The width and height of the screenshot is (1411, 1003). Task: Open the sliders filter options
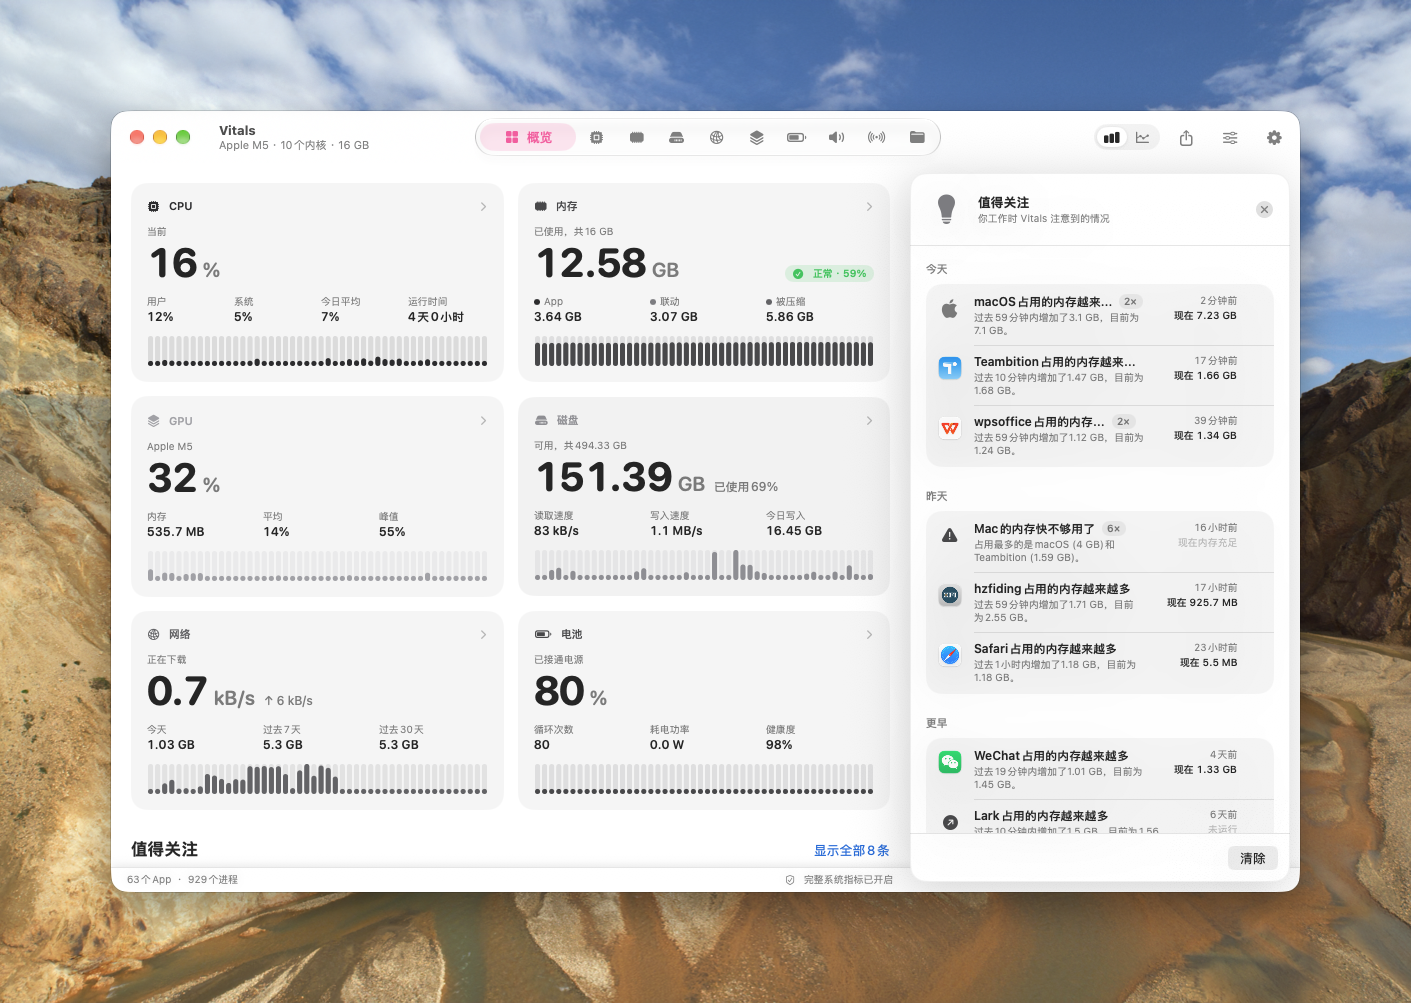point(1230,138)
